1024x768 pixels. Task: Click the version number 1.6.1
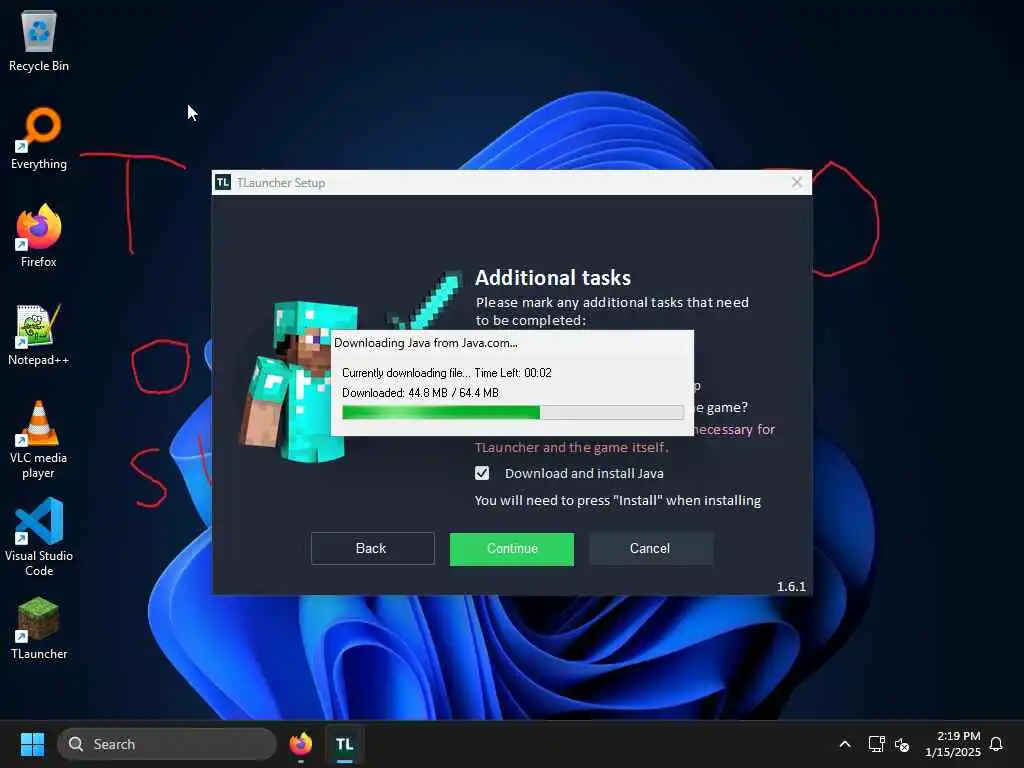click(791, 586)
